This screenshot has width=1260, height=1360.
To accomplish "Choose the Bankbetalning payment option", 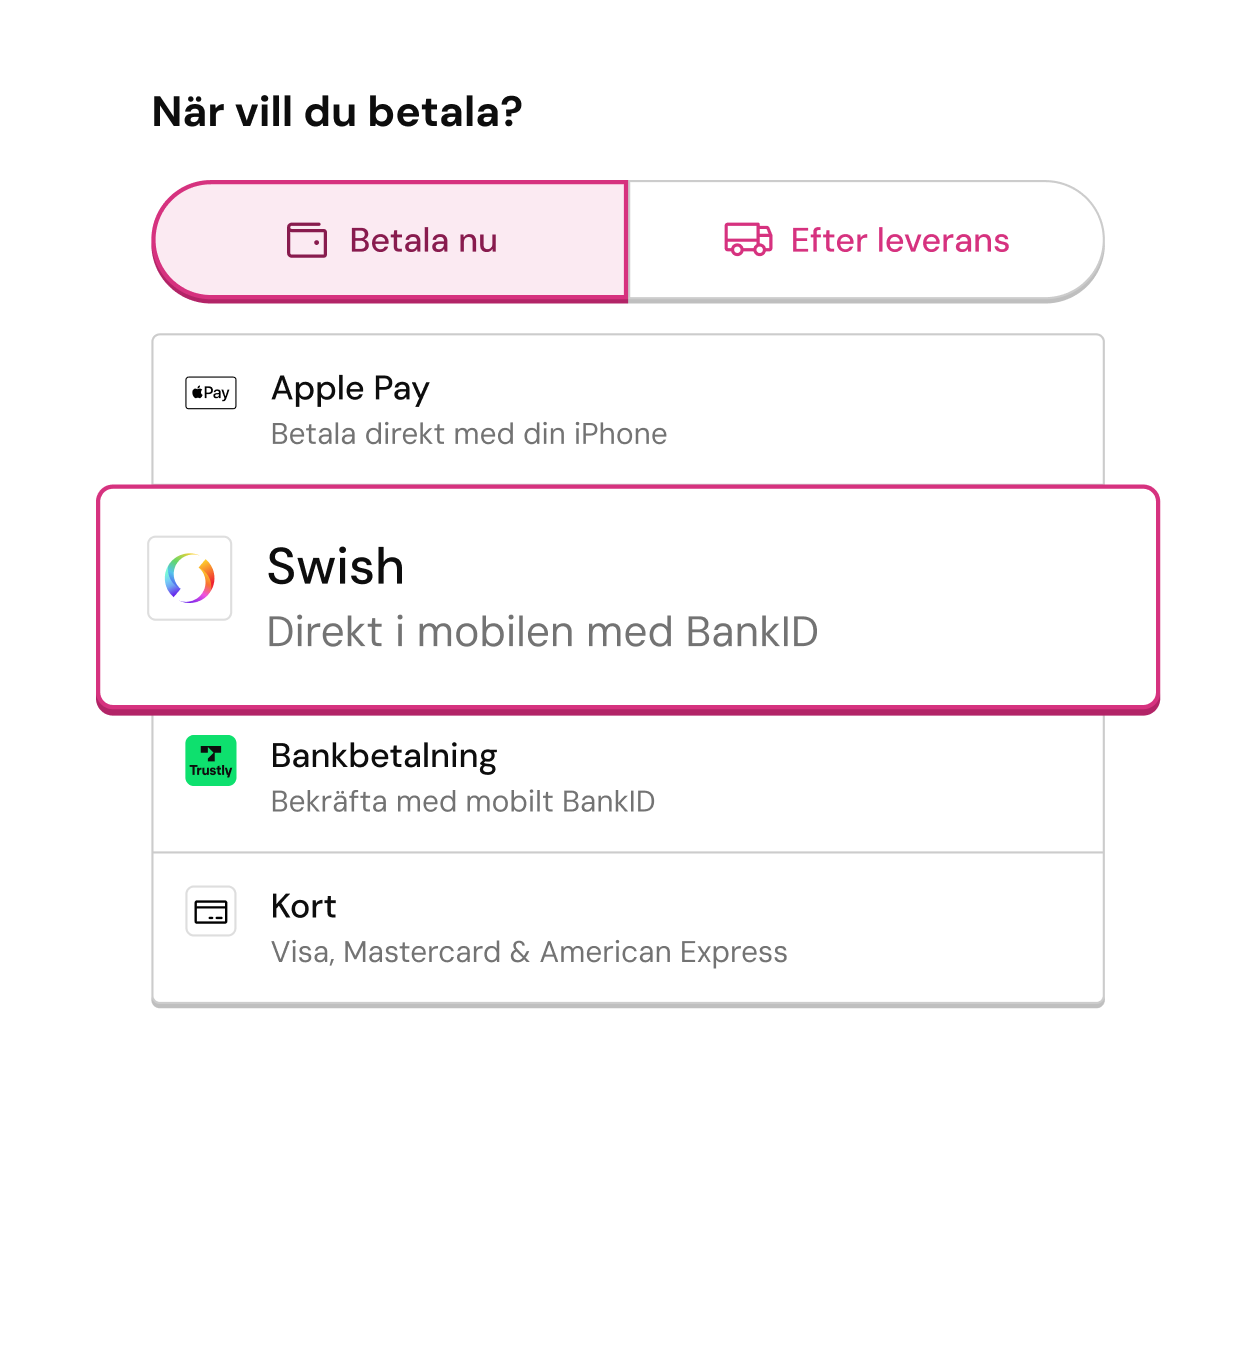I will [x=628, y=782].
